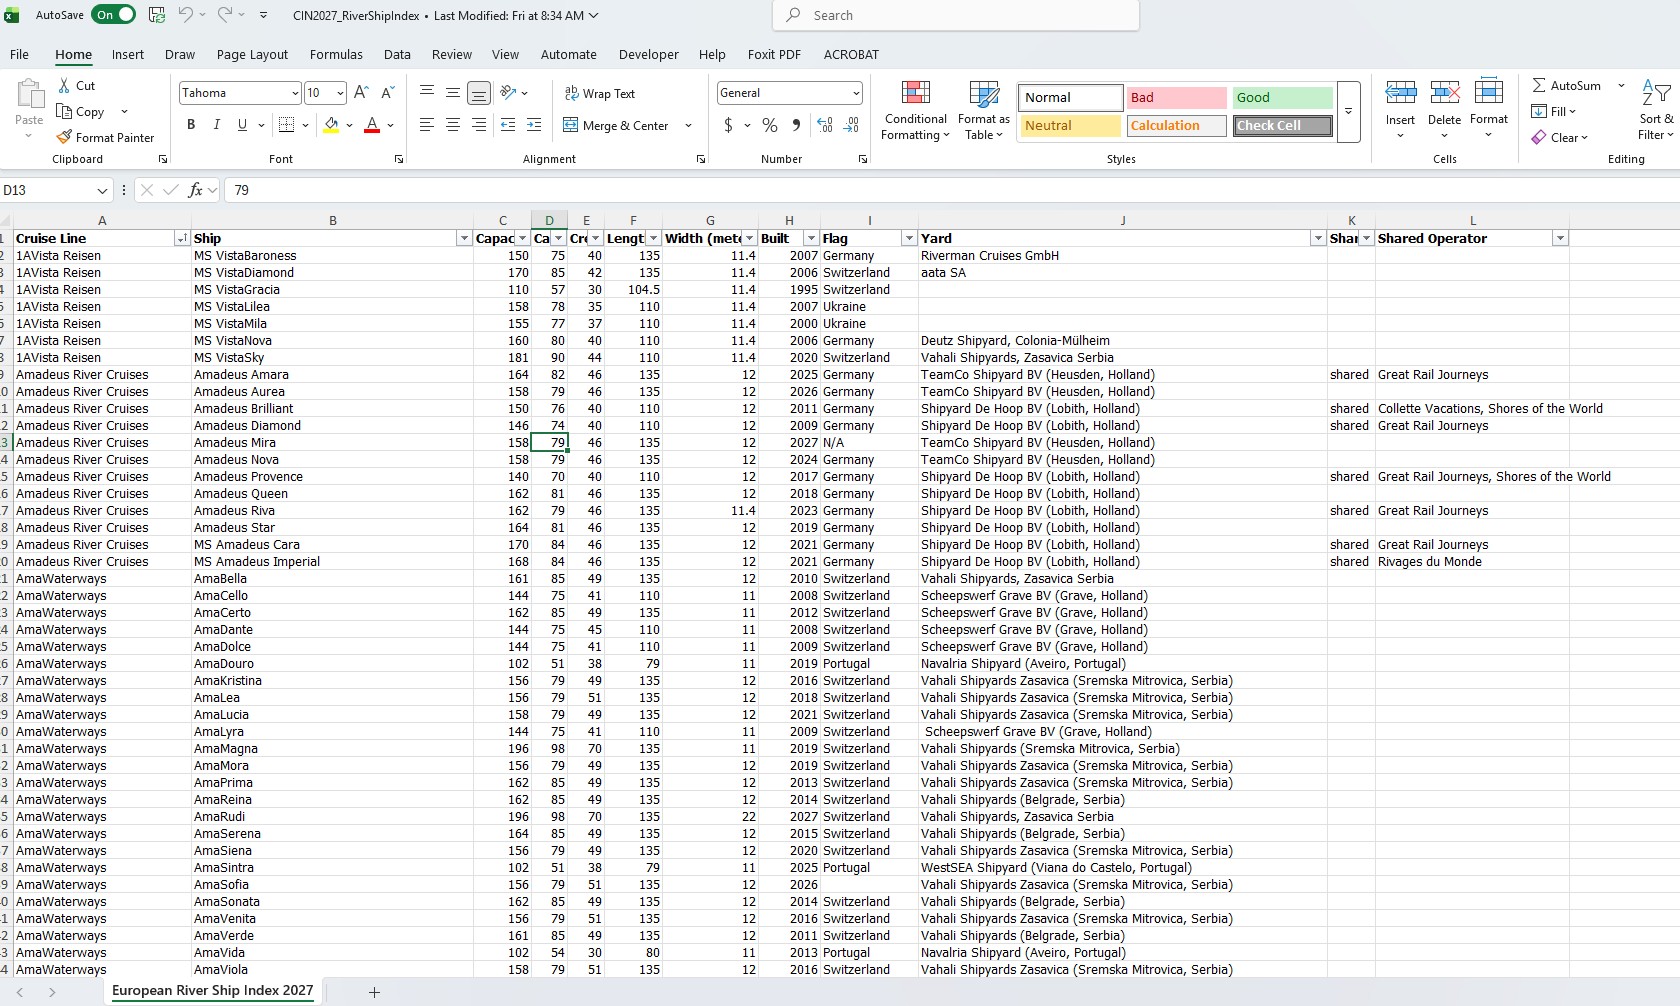Open the Borders button
The width and height of the screenshot is (1680, 1006).
point(286,125)
